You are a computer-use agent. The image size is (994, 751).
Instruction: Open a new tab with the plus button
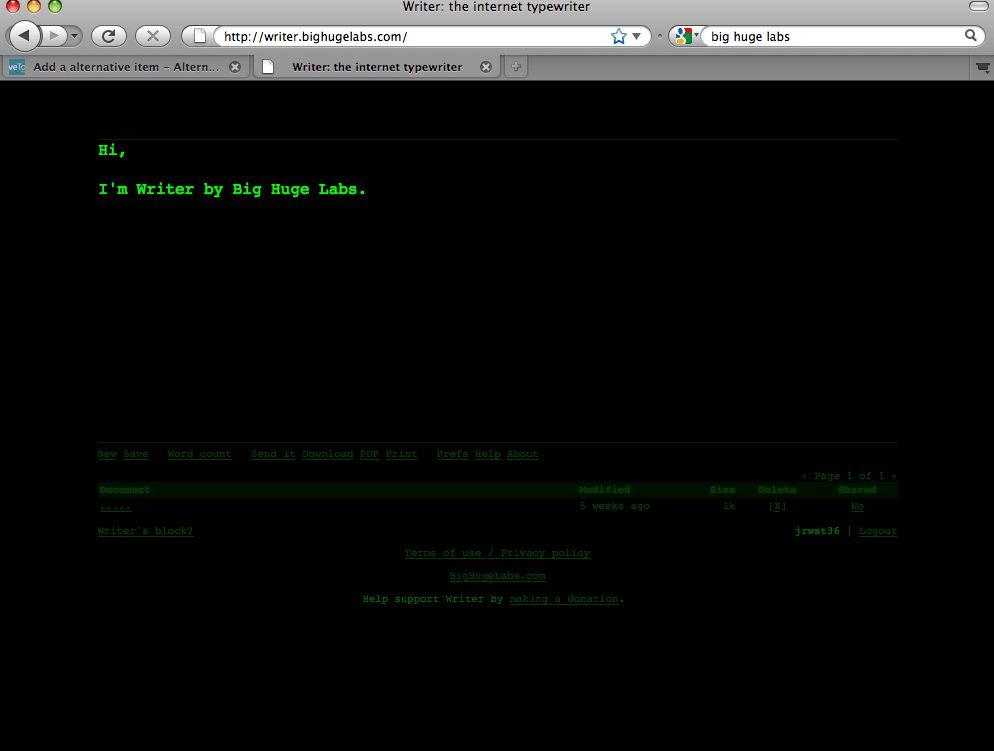[x=516, y=67]
